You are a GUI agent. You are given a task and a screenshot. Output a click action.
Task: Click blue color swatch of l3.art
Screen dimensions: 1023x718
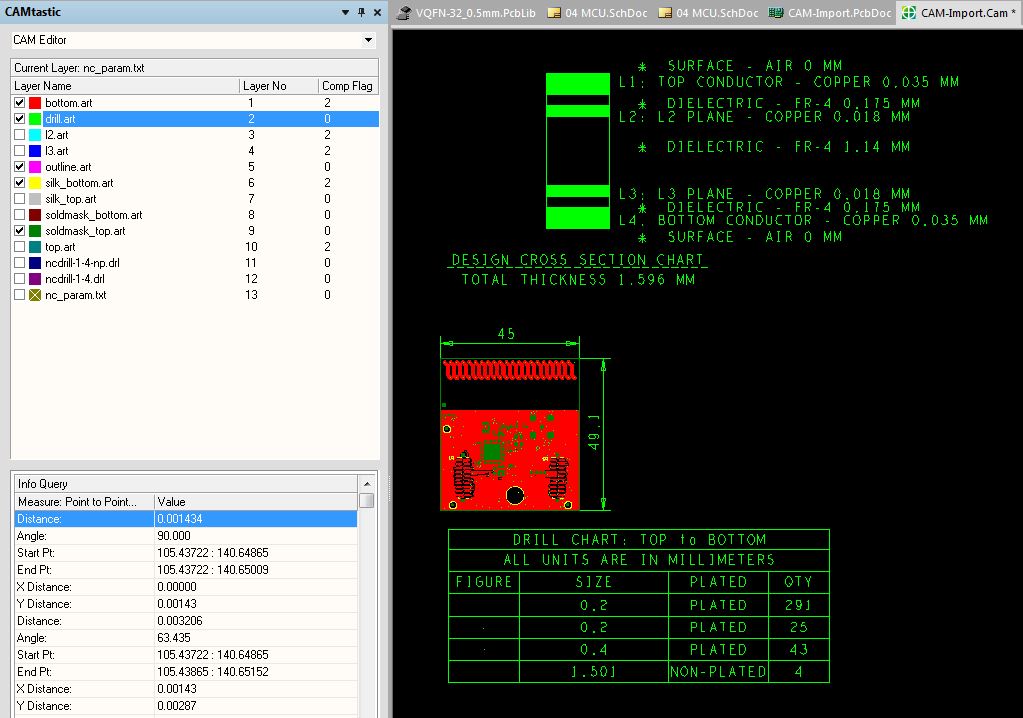[35, 151]
